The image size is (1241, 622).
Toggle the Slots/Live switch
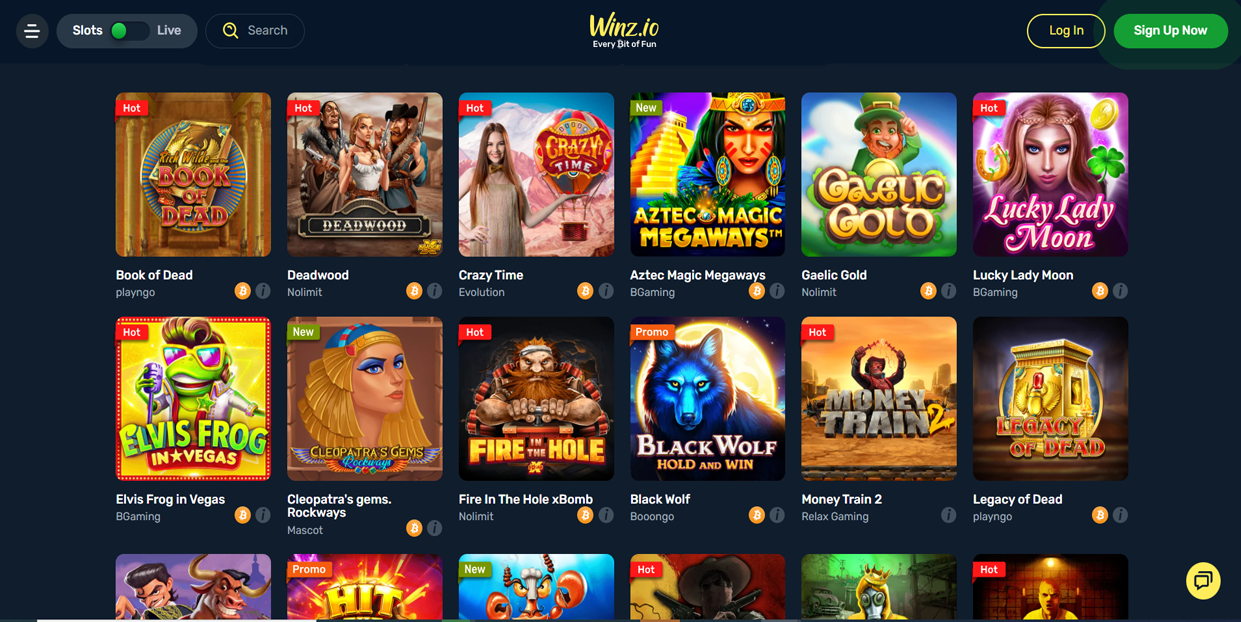pos(127,31)
